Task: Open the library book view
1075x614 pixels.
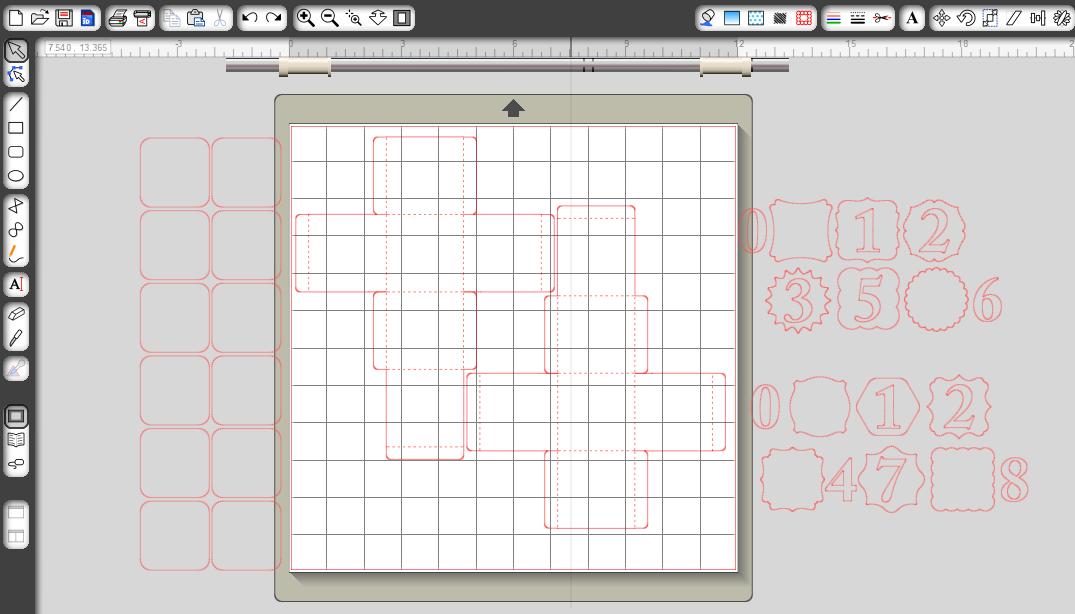Action: (x=16, y=440)
